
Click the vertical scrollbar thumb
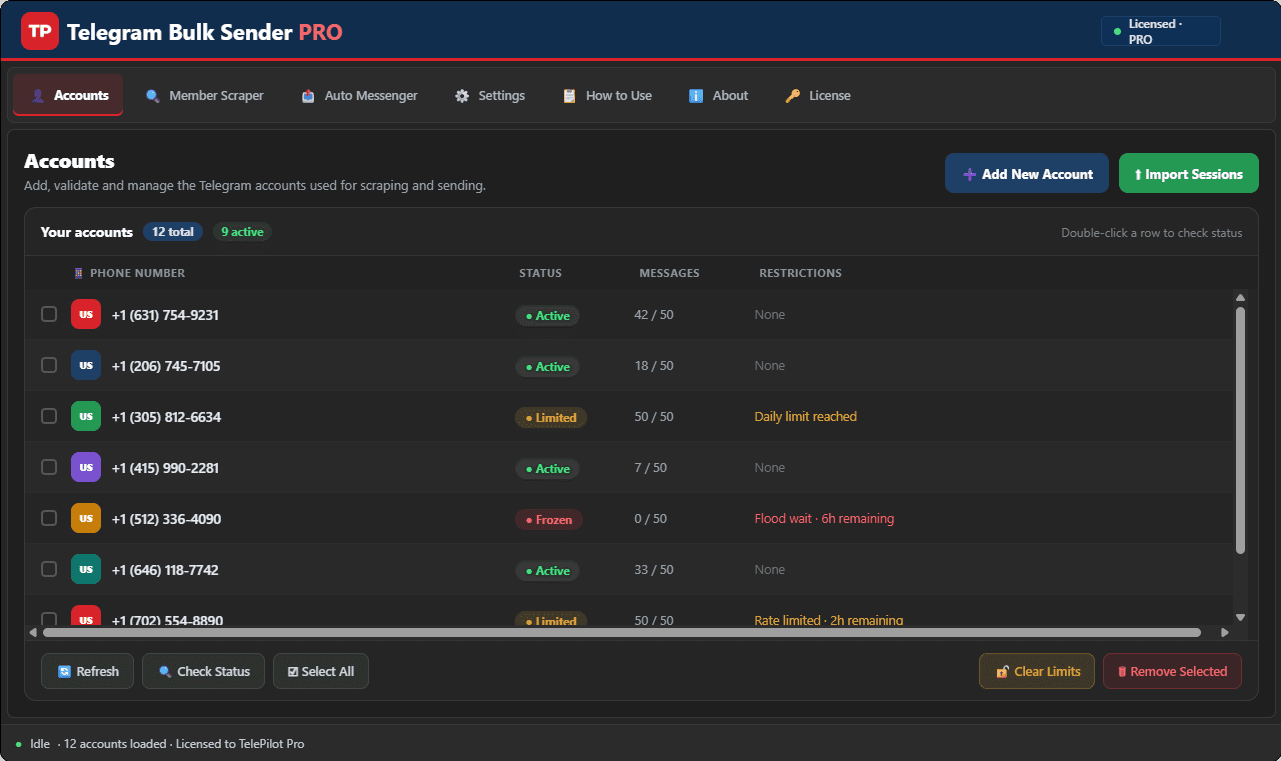pos(1241,431)
